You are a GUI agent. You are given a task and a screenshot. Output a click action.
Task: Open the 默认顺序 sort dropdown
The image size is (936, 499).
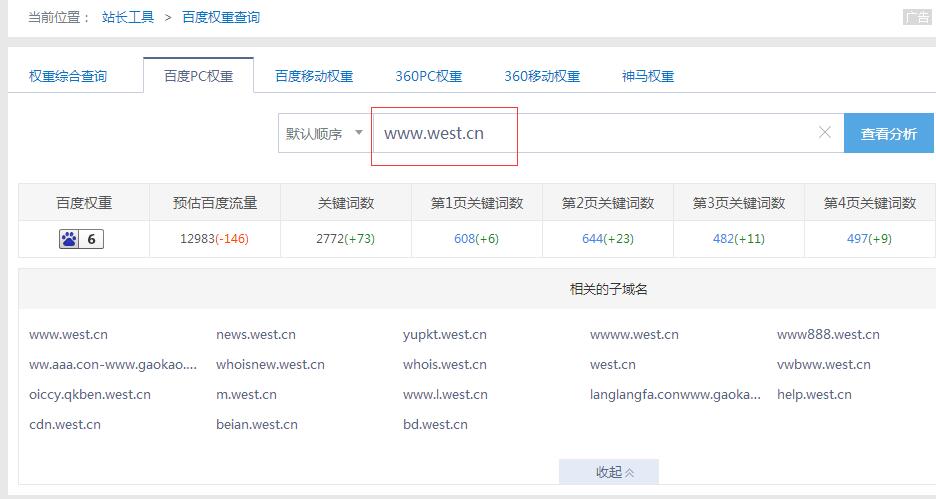point(324,134)
